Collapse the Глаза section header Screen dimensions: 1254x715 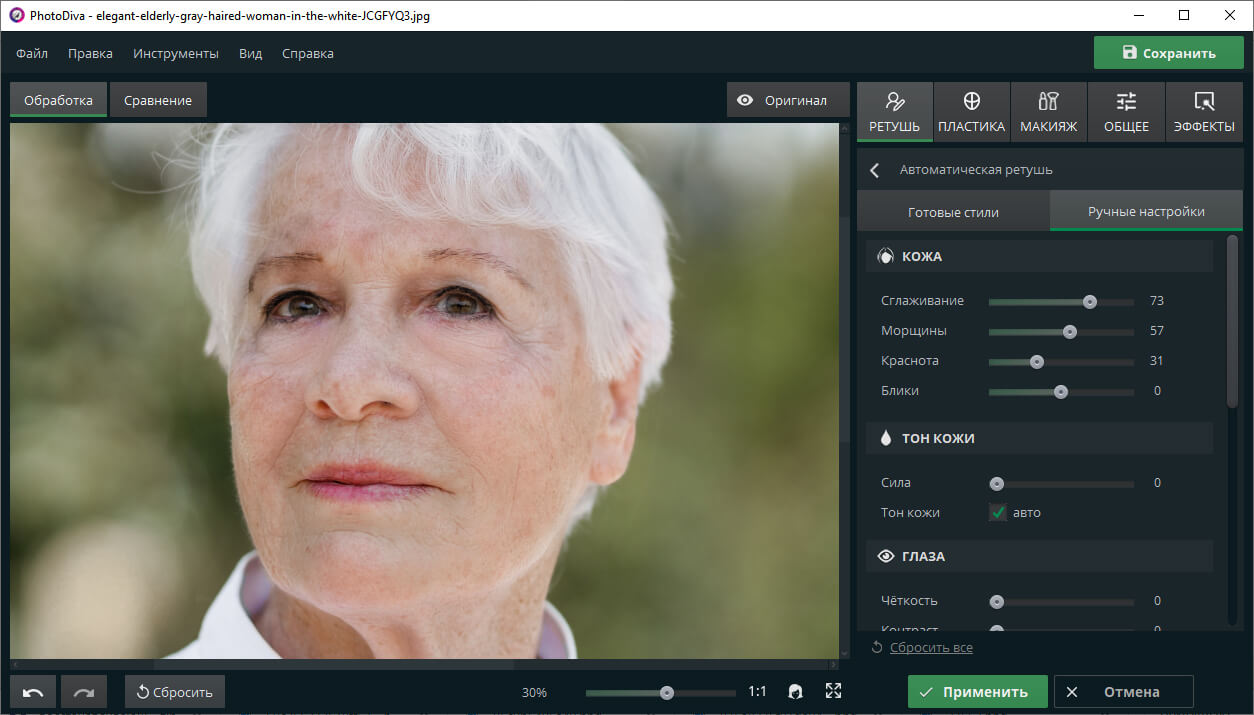[x=1039, y=556]
